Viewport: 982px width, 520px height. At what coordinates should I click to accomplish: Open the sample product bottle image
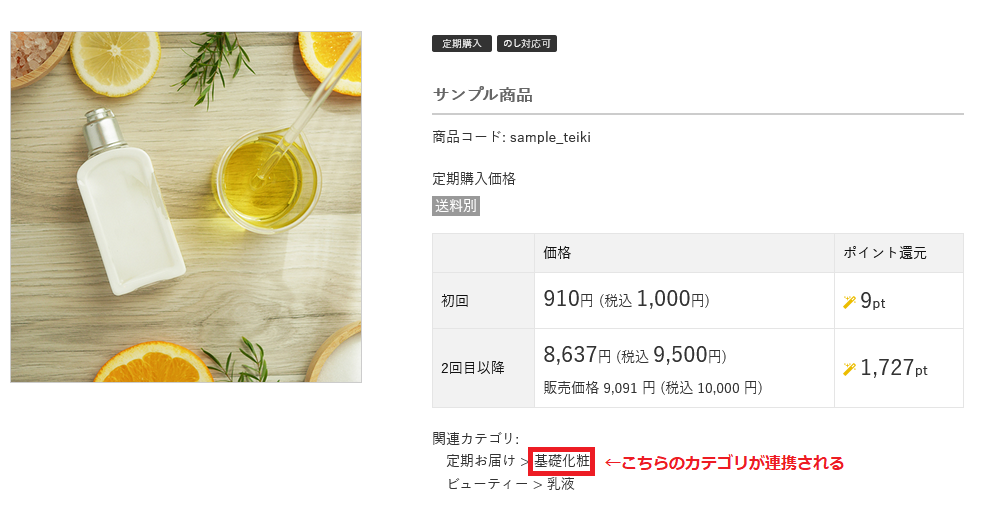click(186, 206)
